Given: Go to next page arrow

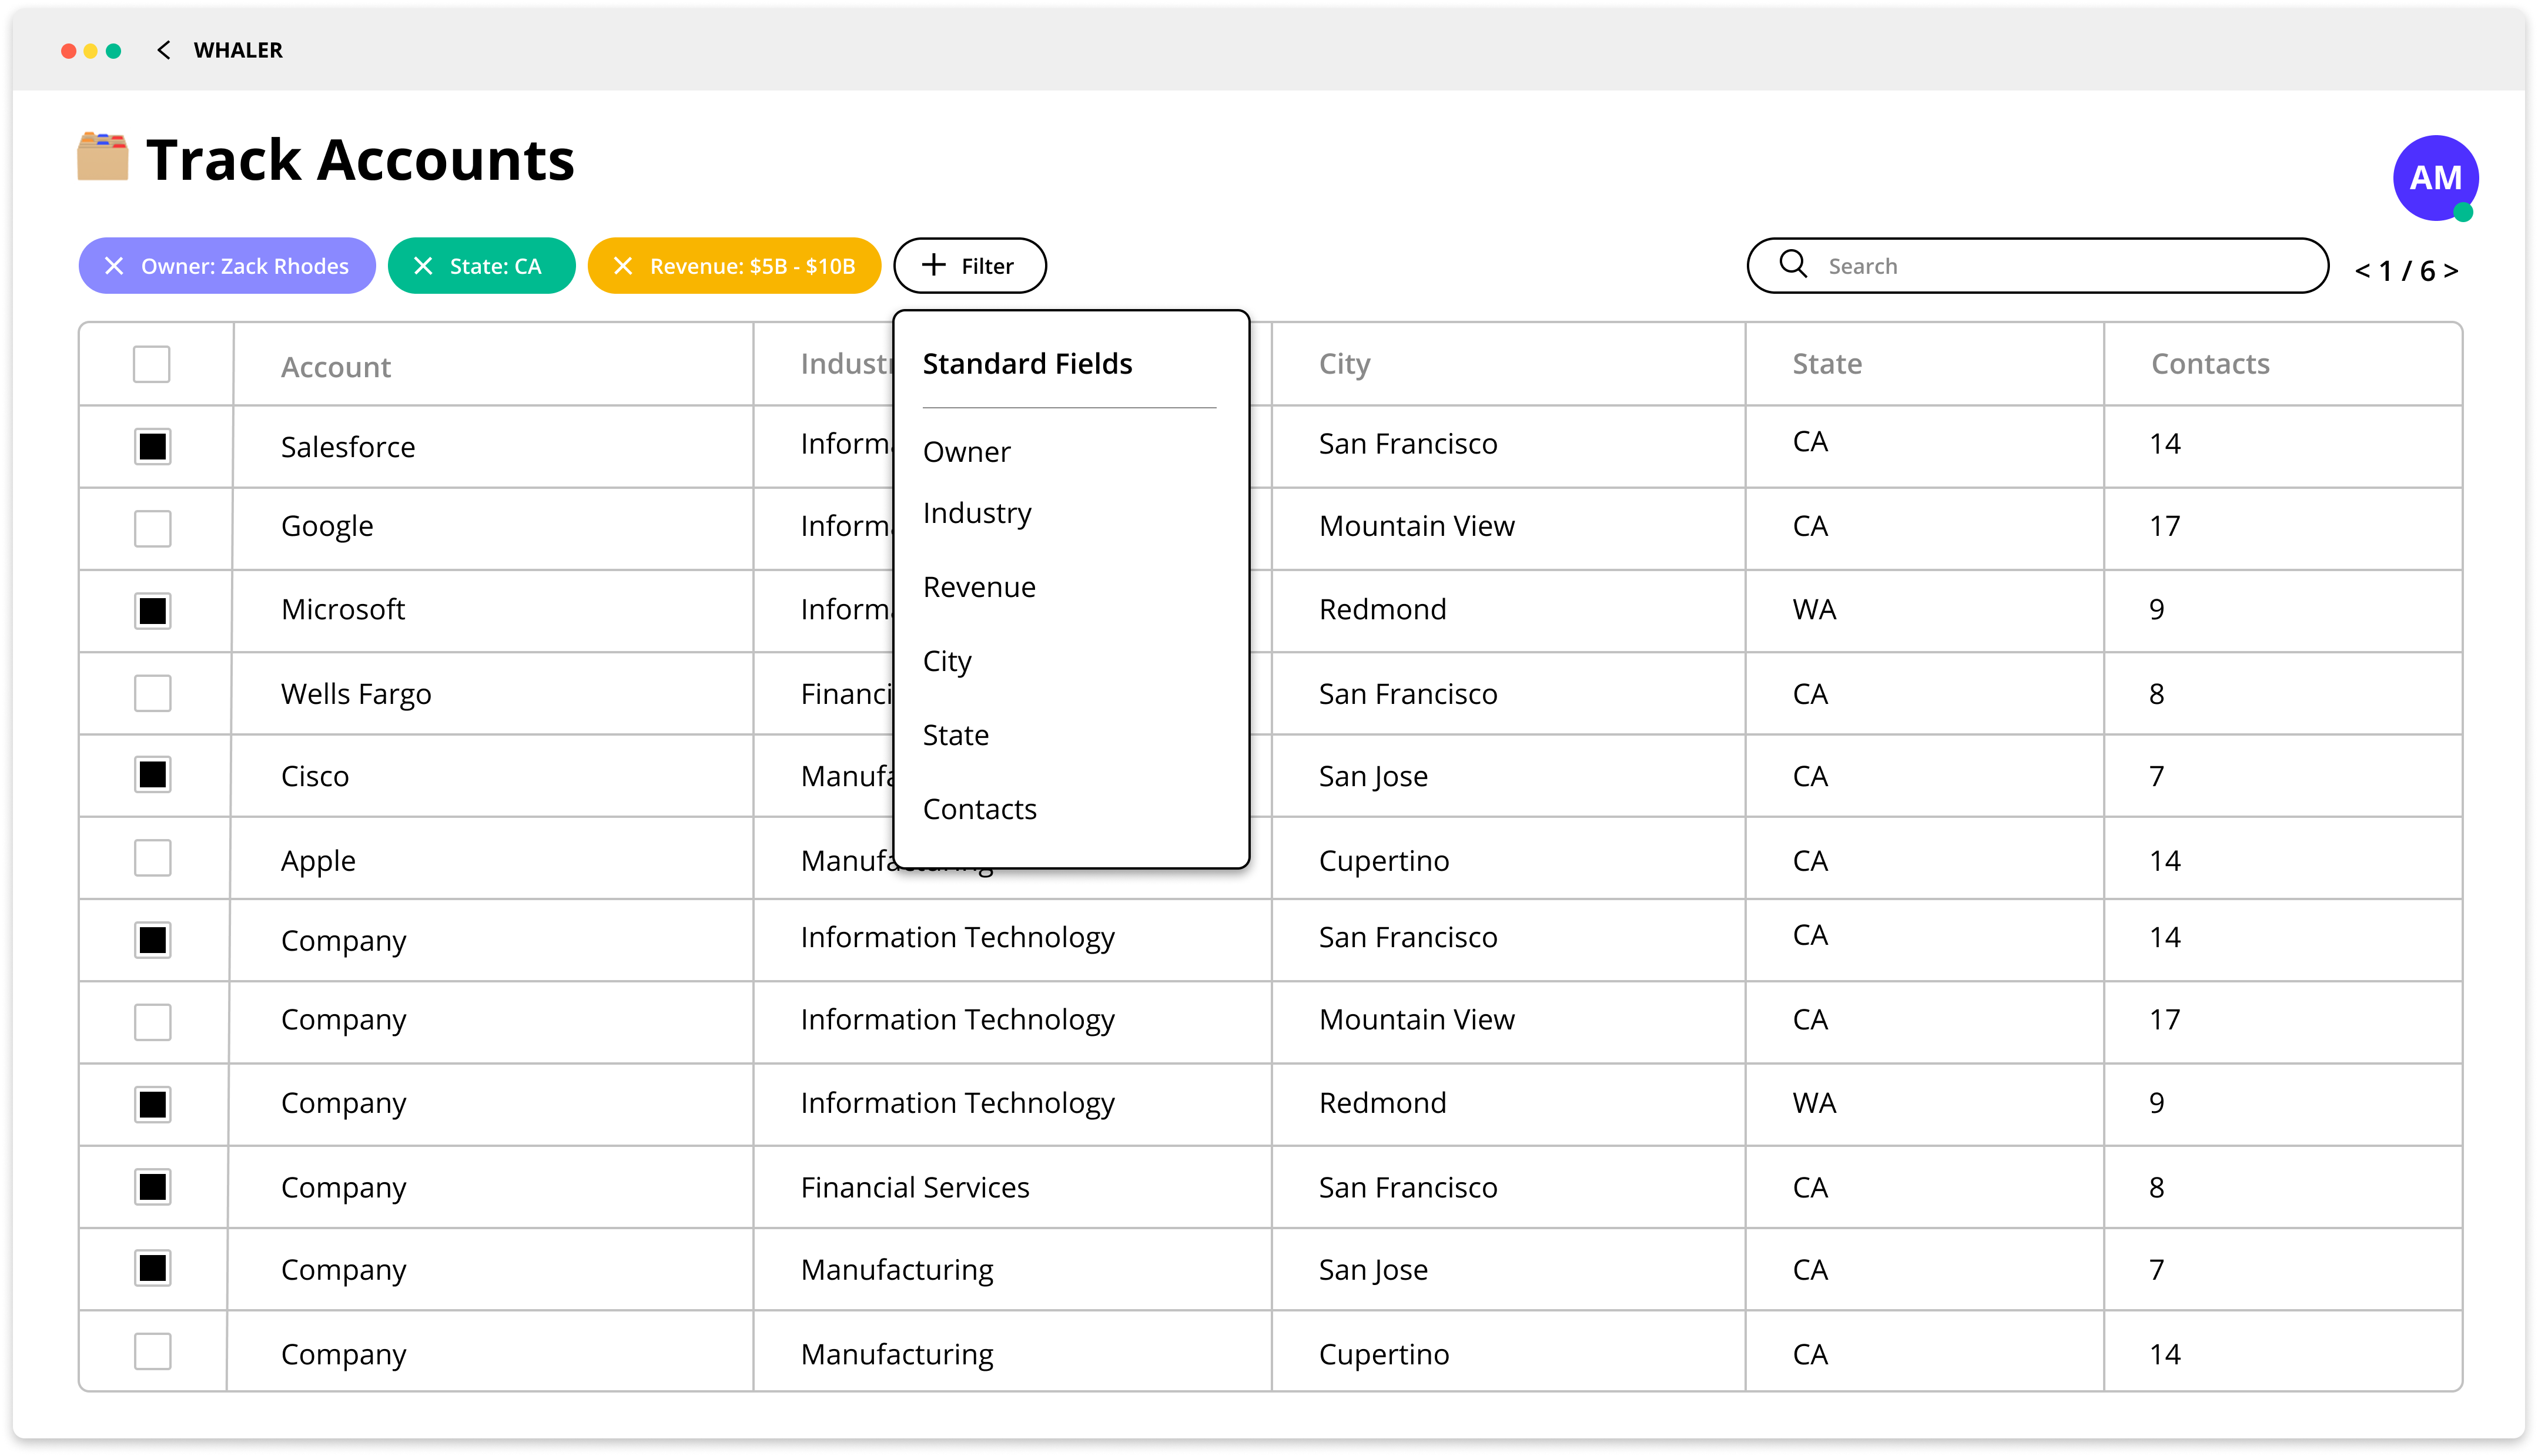Looking at the screenshot, I should pos(2451,271).
